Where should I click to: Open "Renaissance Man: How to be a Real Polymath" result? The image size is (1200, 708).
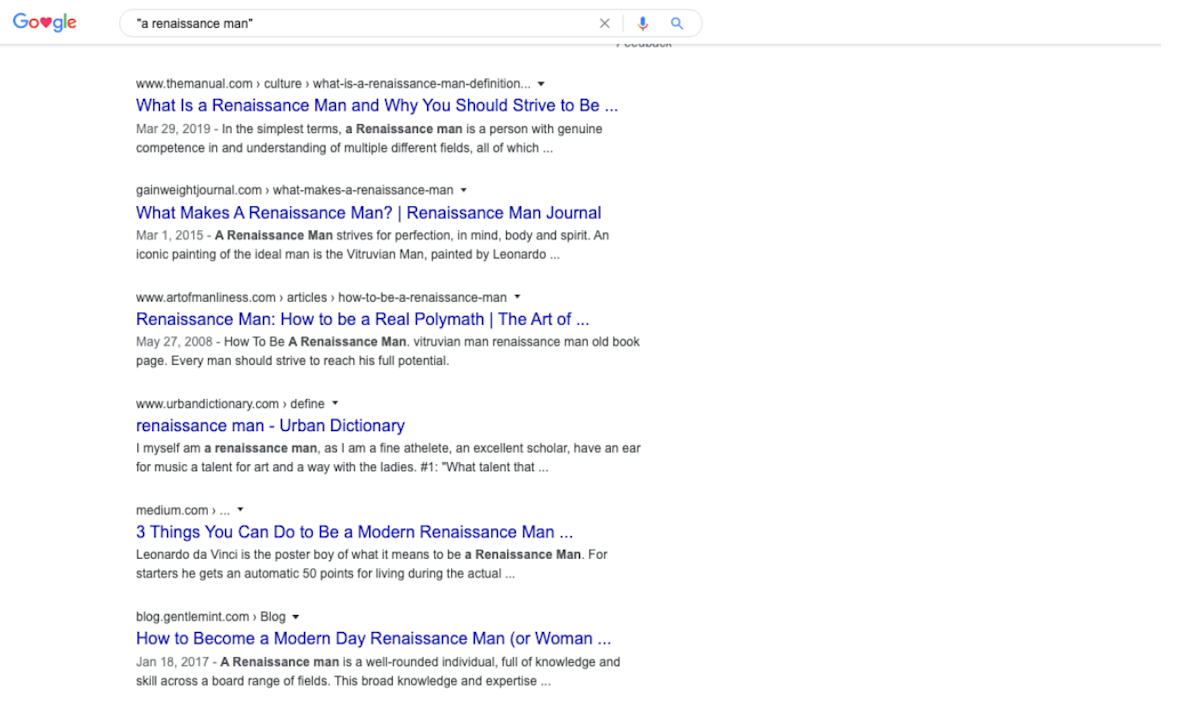[x=363, y=319]
